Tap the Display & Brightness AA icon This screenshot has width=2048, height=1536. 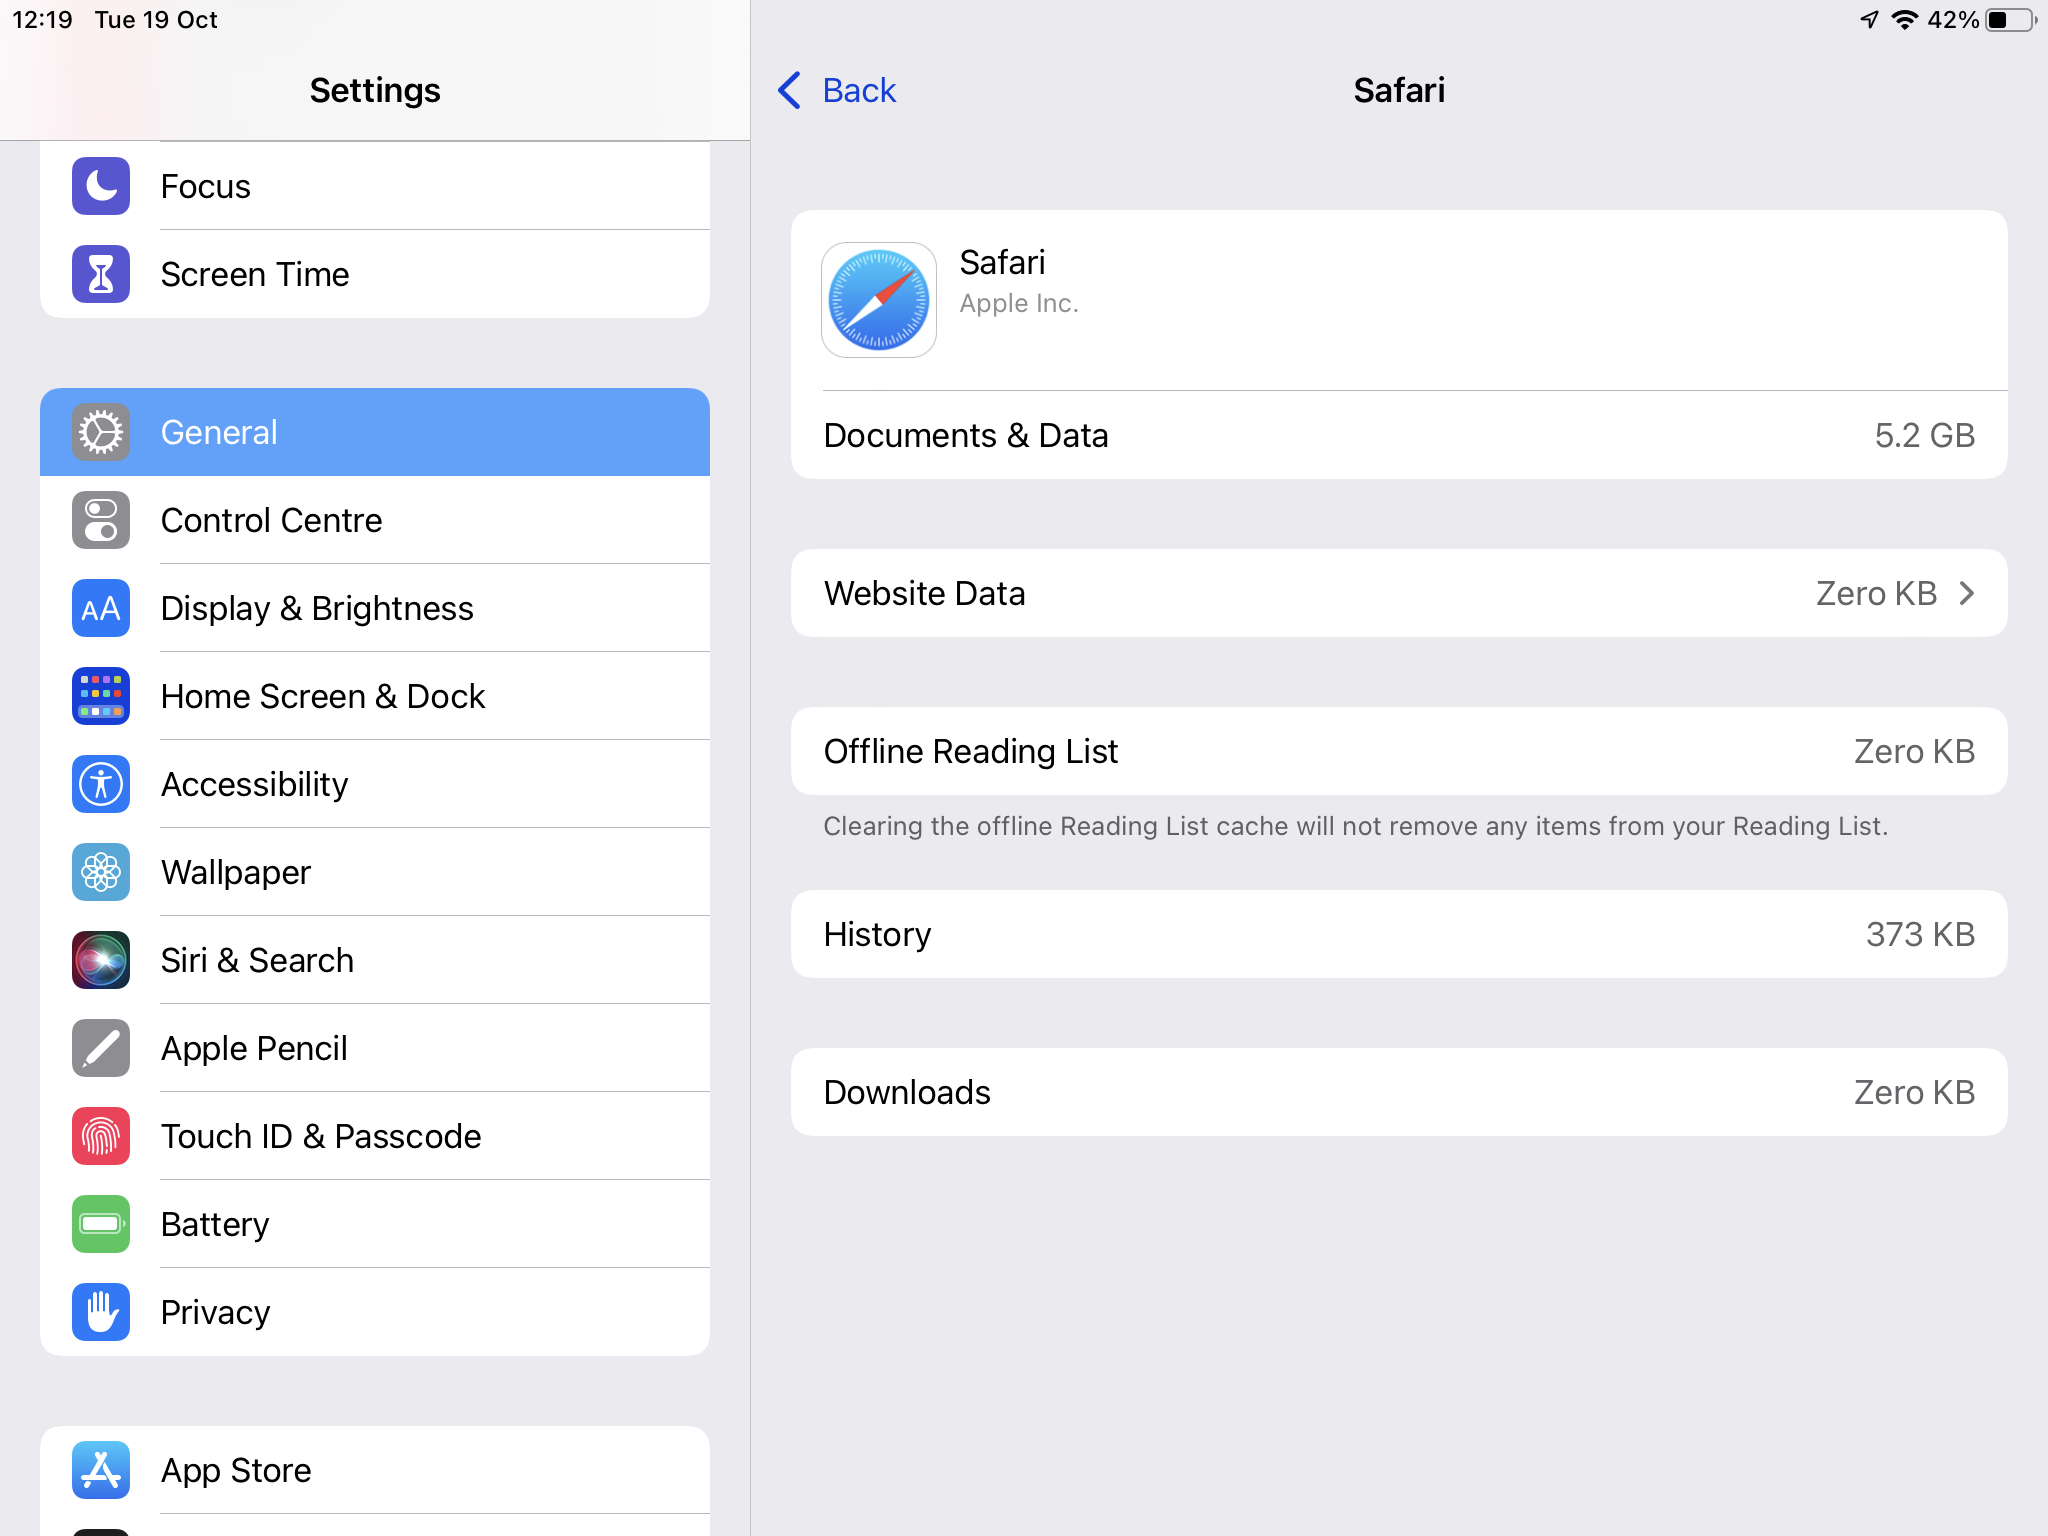[x=101, y=608]
